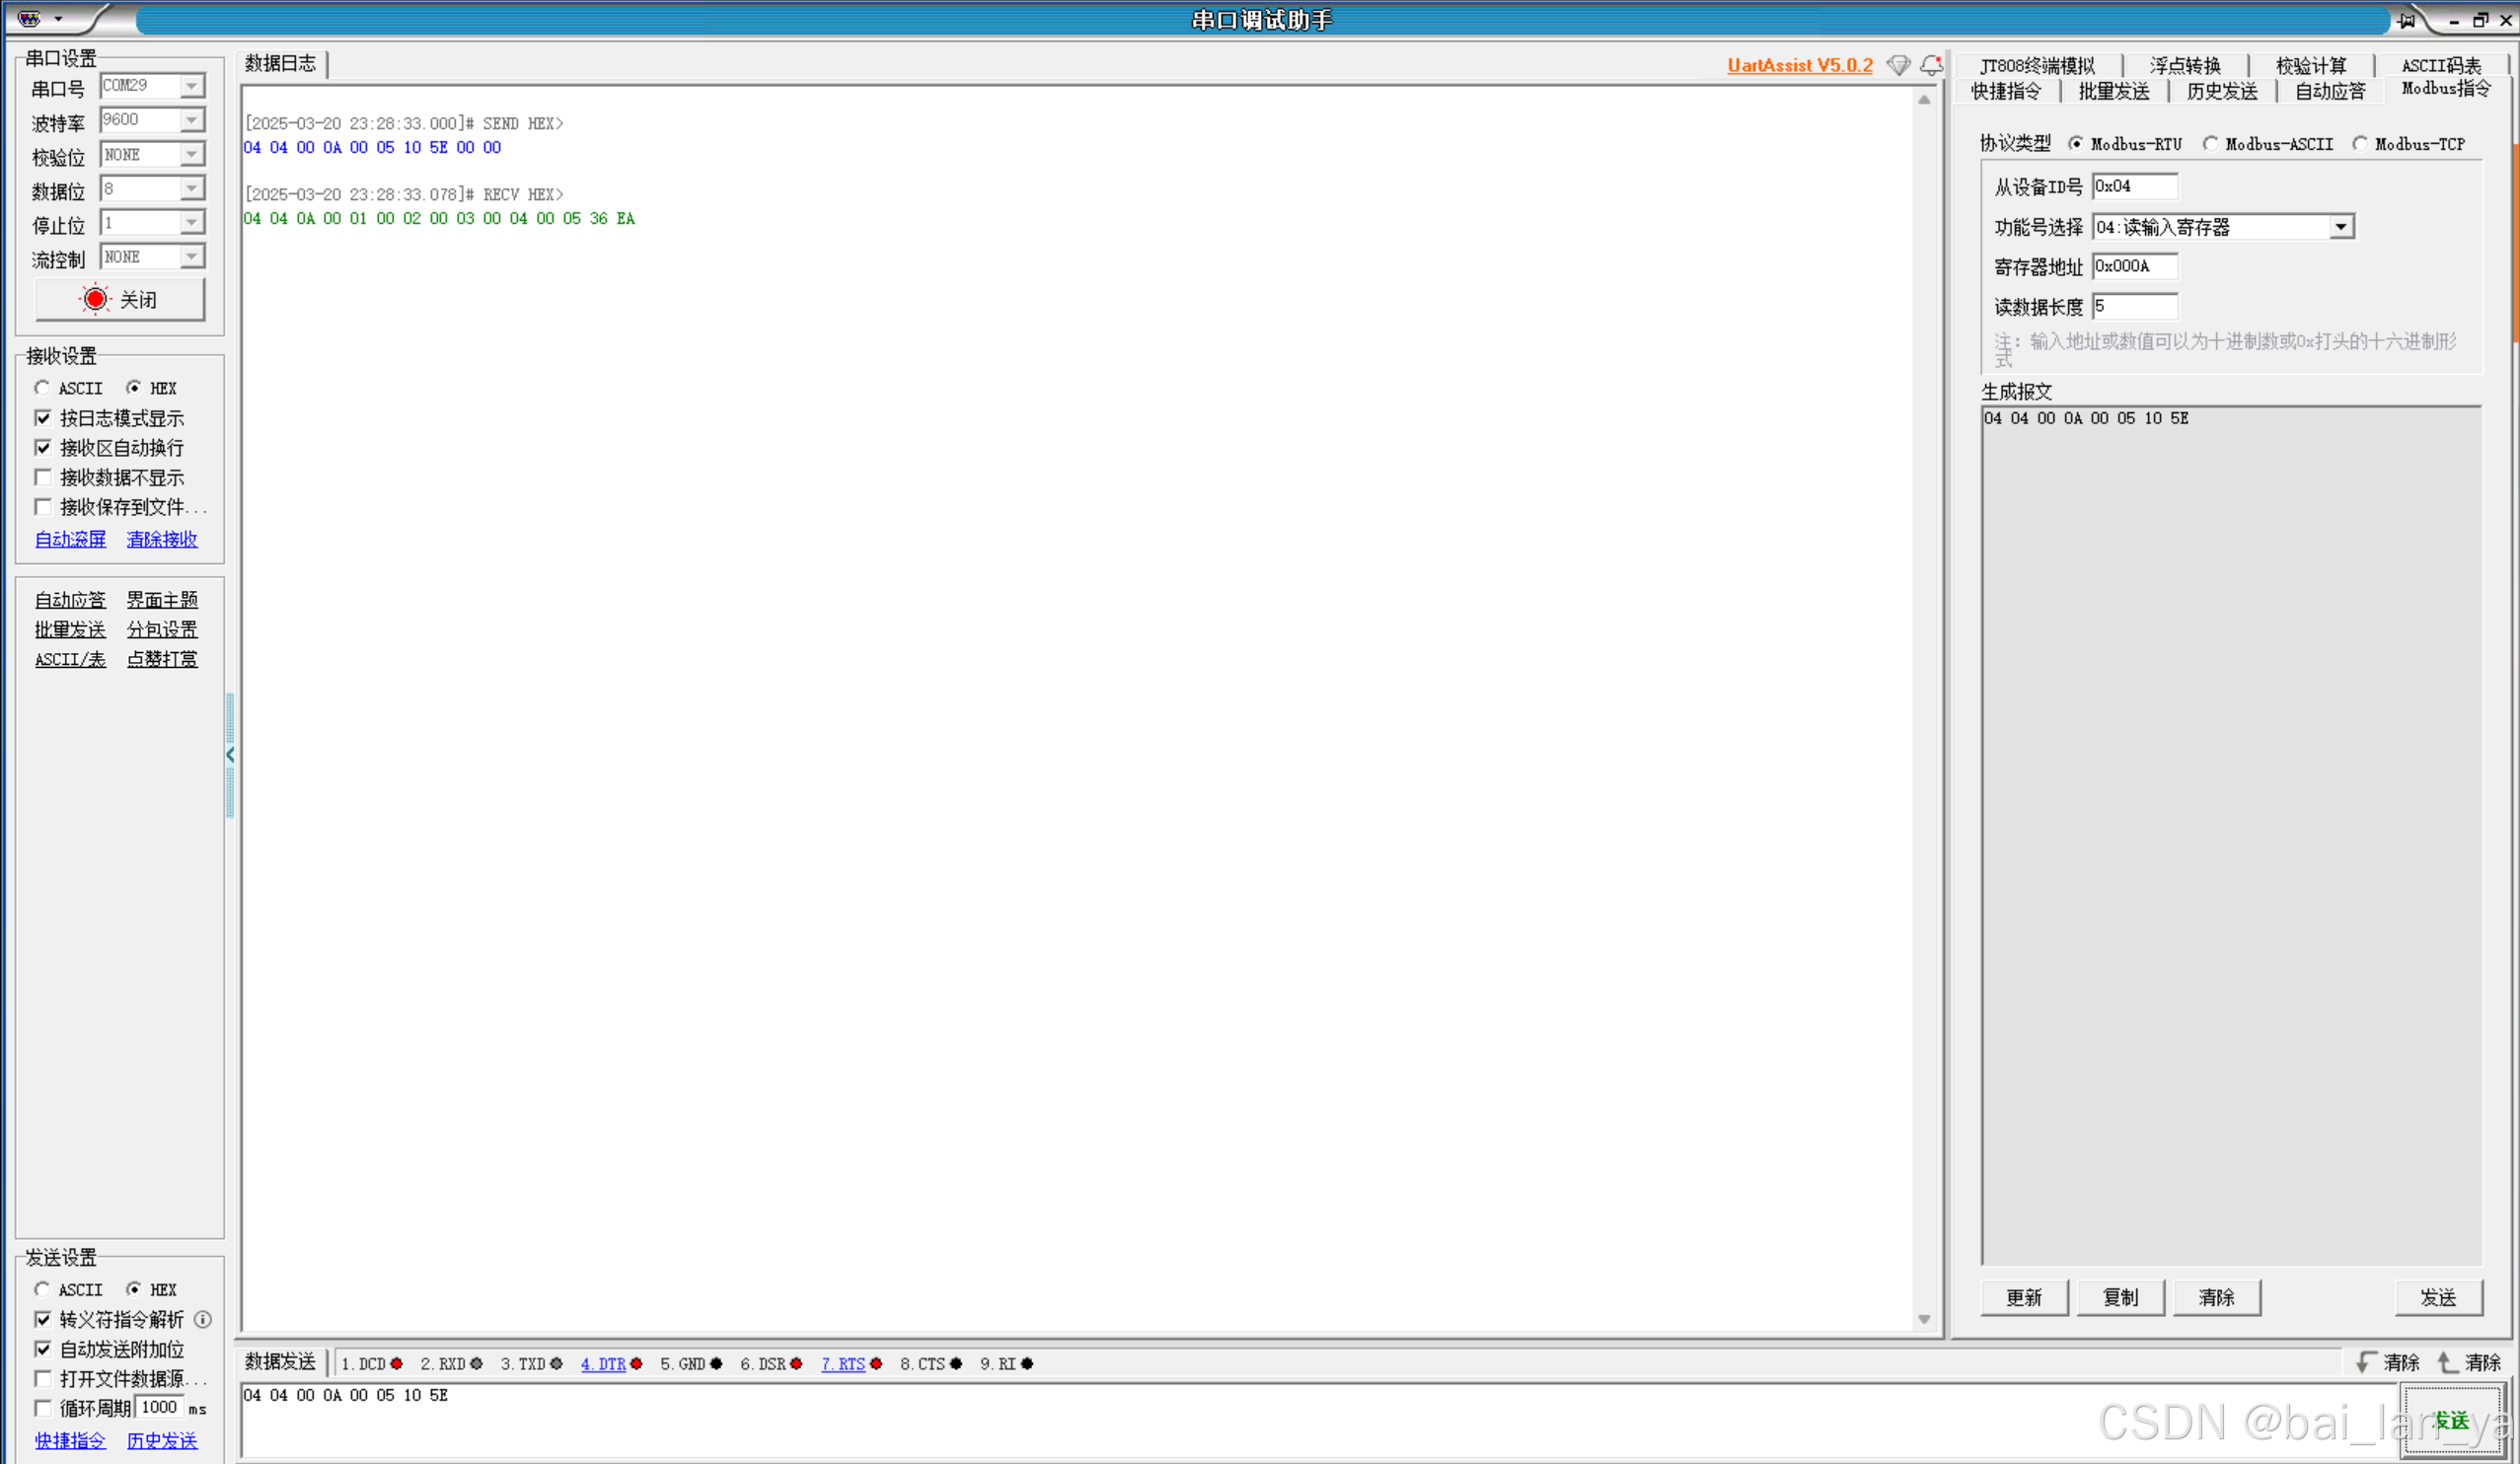
Task: Enable 接收数据不显示 checkbox
Action: point(43,477)
